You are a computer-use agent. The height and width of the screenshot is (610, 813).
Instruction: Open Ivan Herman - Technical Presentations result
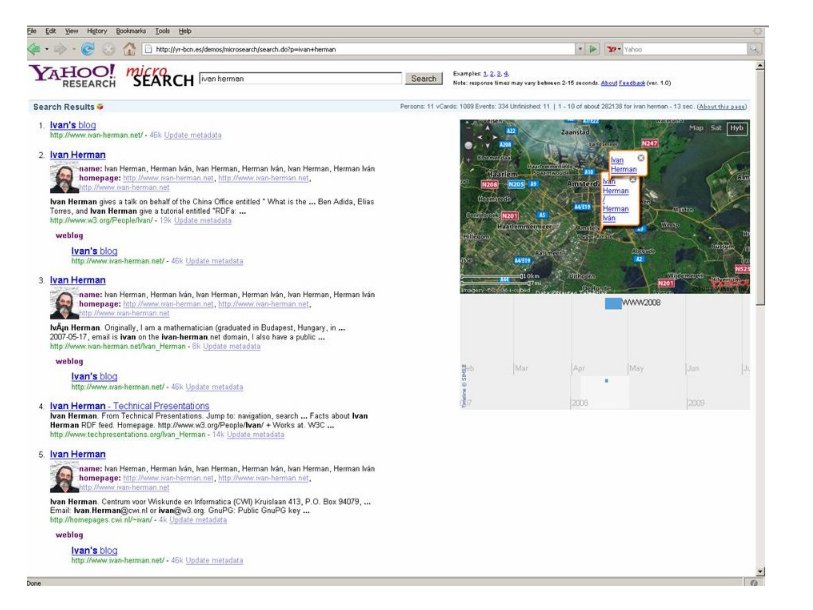(x=130, y=406)
